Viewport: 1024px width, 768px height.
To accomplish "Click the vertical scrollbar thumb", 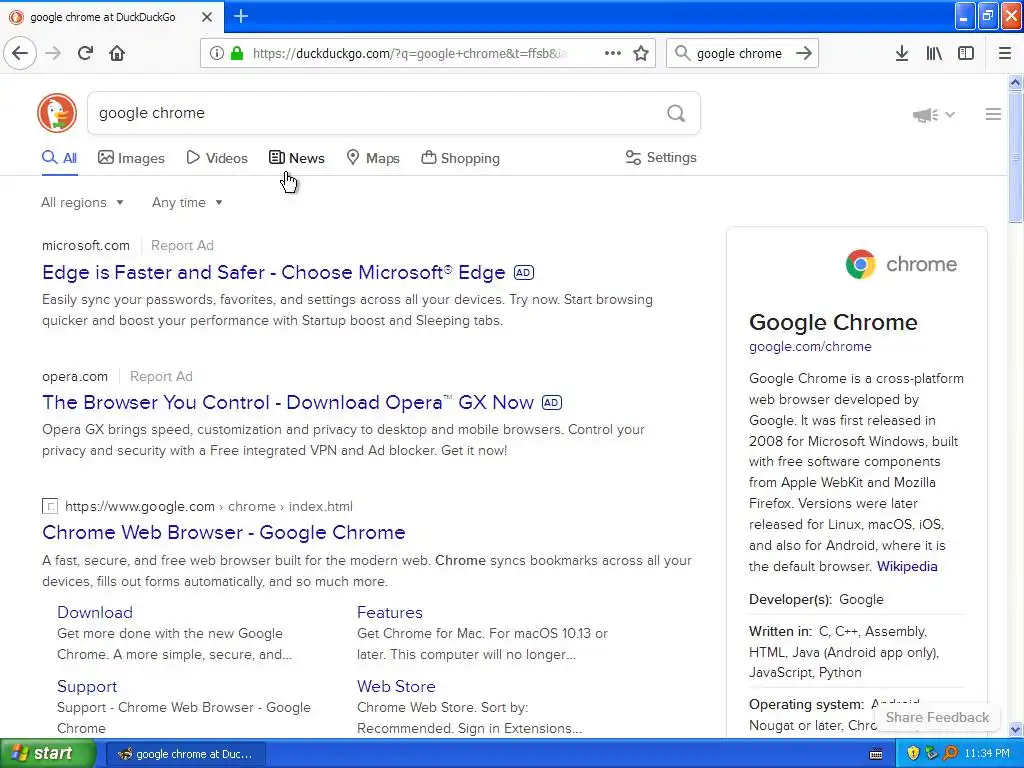I will click(1015, 157).
